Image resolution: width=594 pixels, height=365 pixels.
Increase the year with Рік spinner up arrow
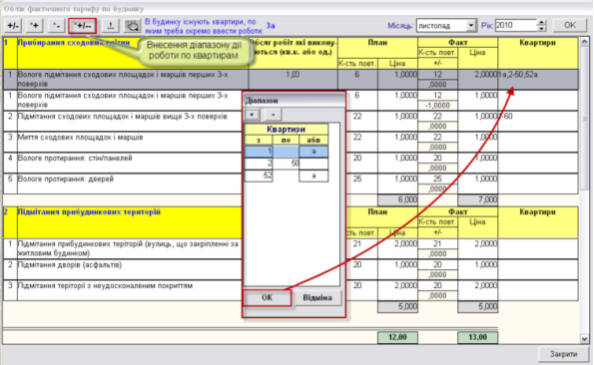[542, 22]
